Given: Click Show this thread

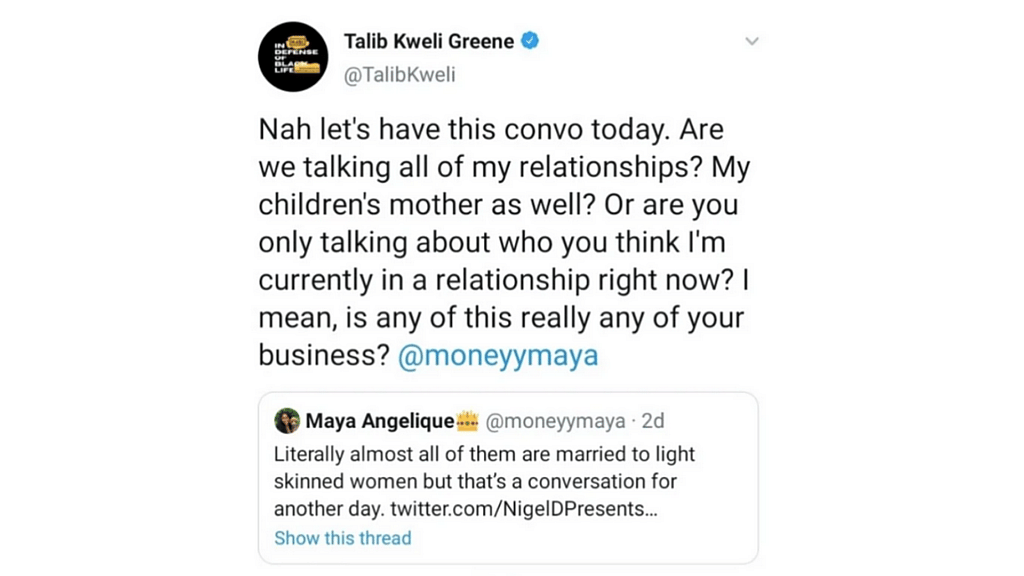Looking at the screenshot, I should [342, 538].
